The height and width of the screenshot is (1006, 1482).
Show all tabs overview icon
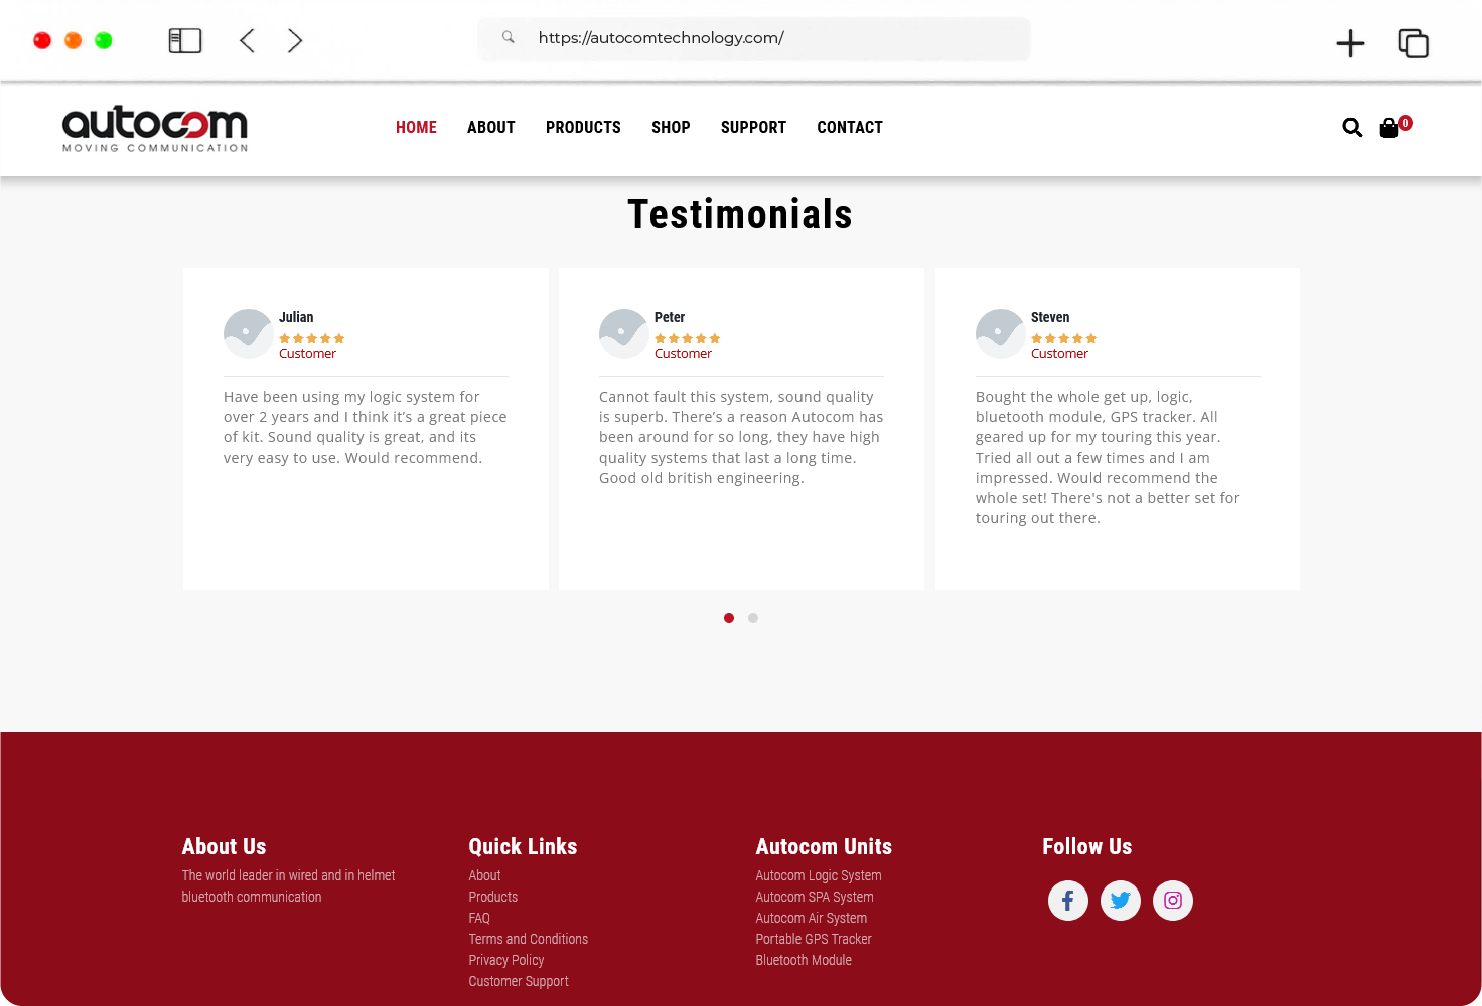point(1413,43)
